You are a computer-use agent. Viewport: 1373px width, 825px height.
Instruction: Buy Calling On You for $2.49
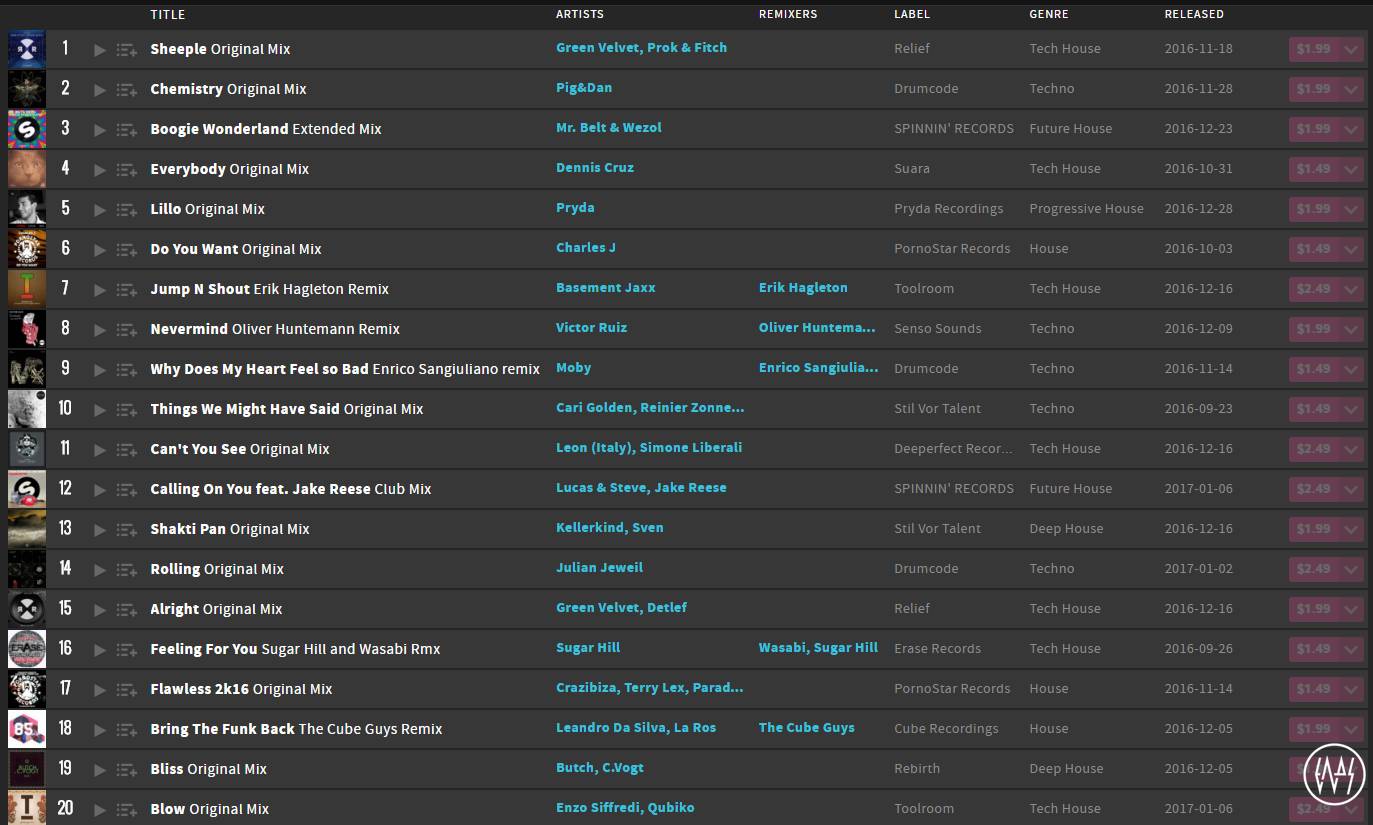(x=1314, y=489)
